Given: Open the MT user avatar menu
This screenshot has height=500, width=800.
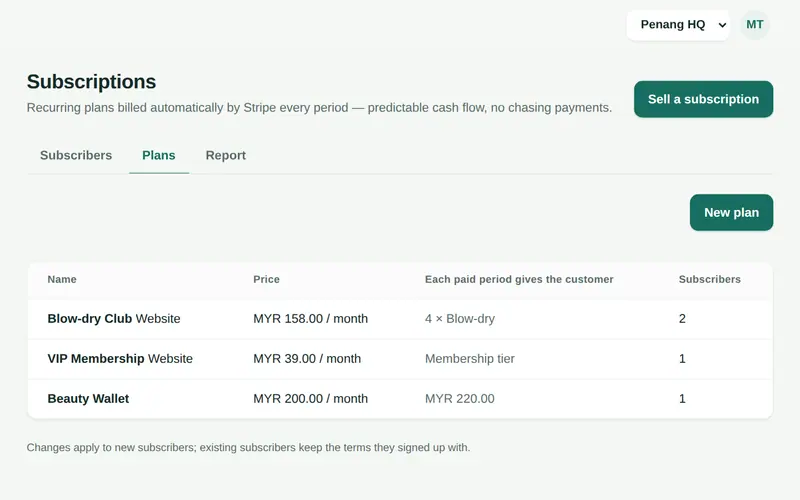Looking at the screenshot, I should pyautogui.click(x=755, y=24).
